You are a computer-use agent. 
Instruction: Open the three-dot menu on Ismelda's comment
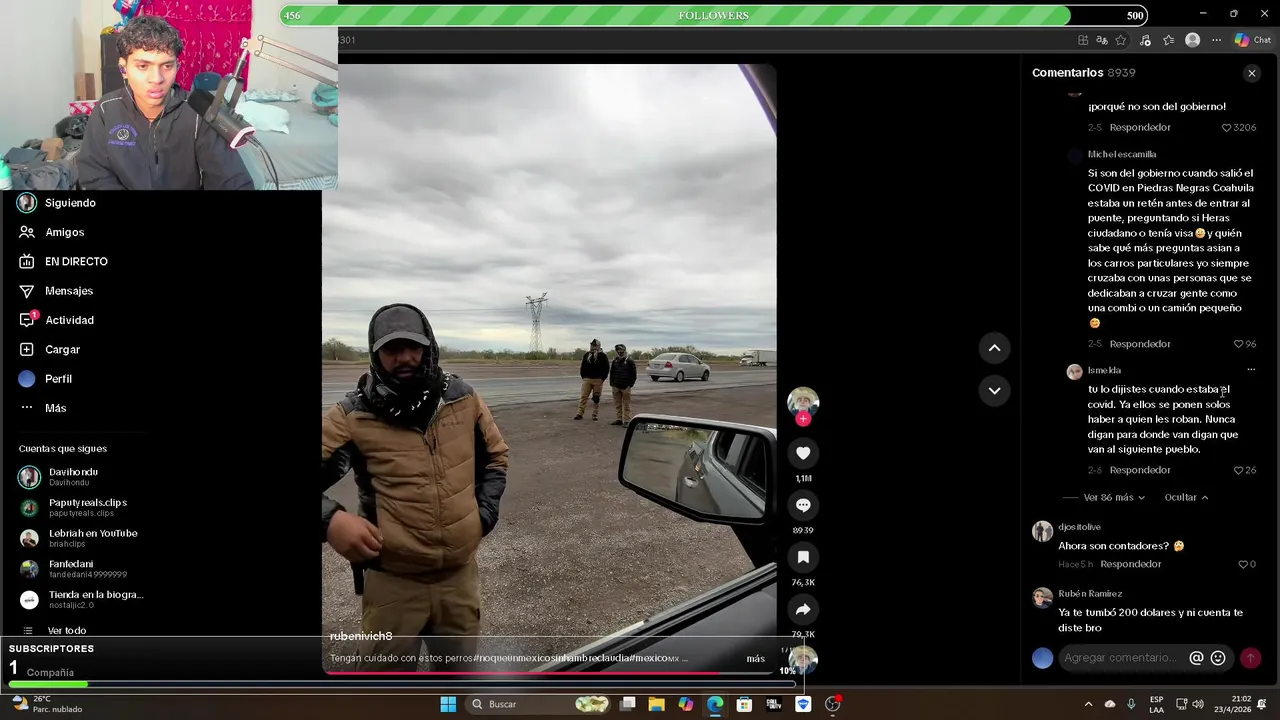(x=1250, y=370)
